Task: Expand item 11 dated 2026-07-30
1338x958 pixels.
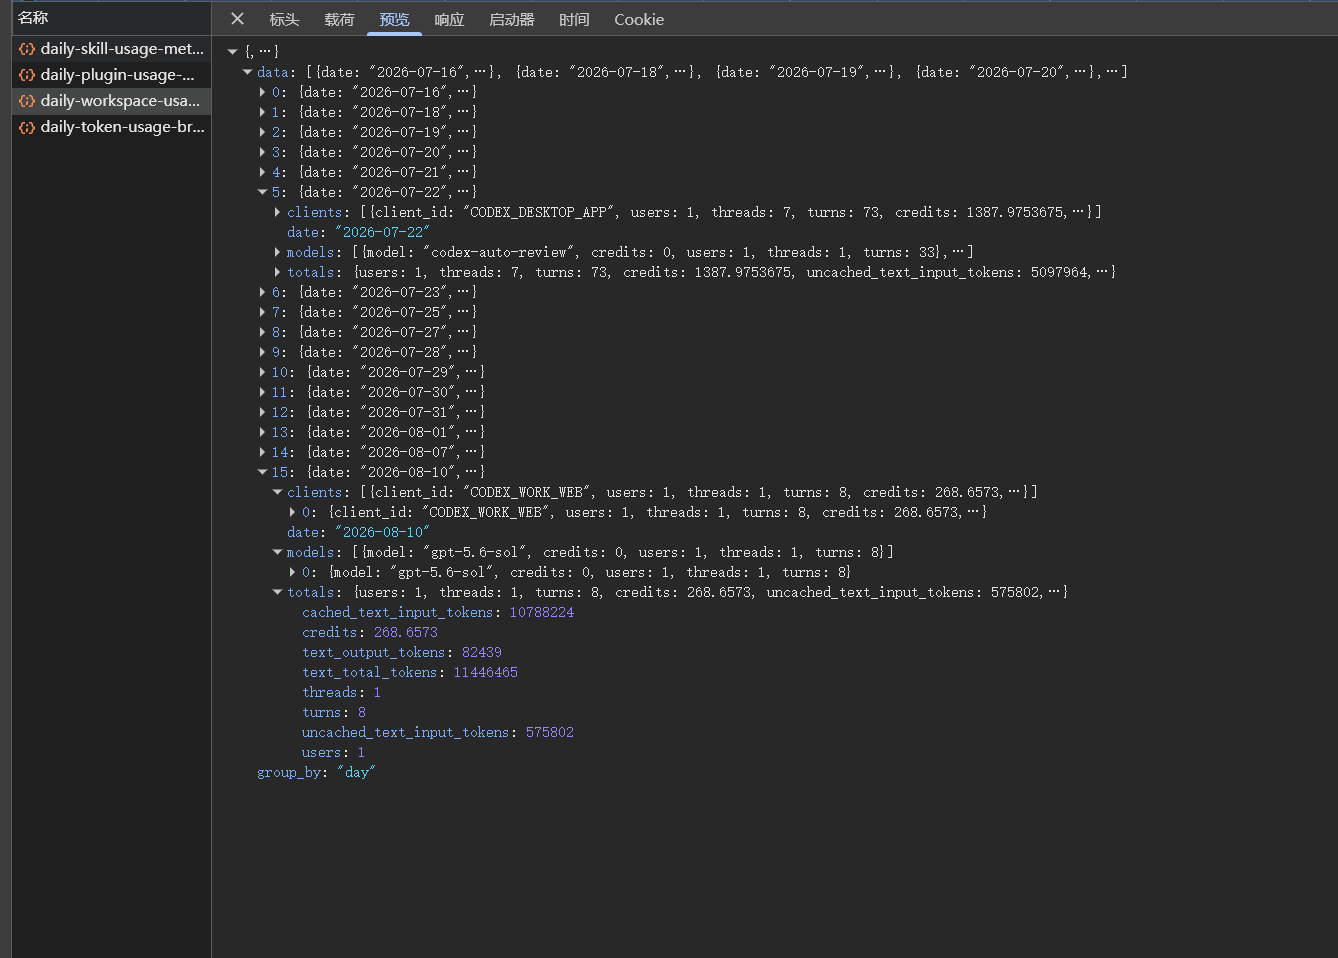Action: 263,392
